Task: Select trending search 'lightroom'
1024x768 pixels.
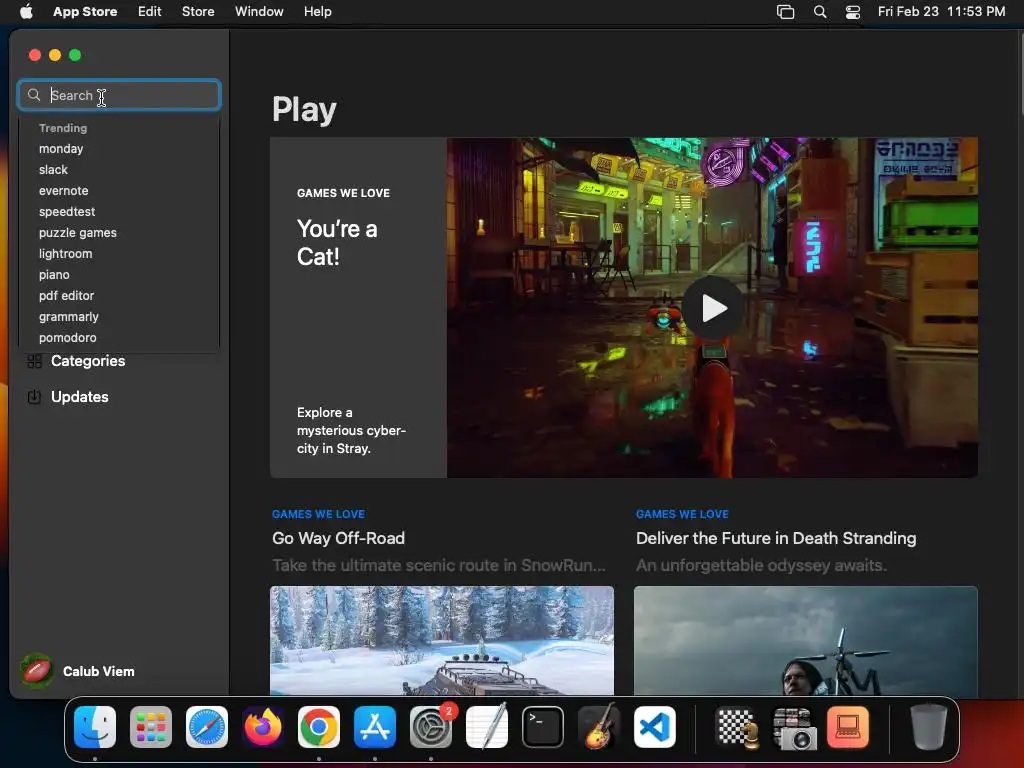Action: (65, 253)
